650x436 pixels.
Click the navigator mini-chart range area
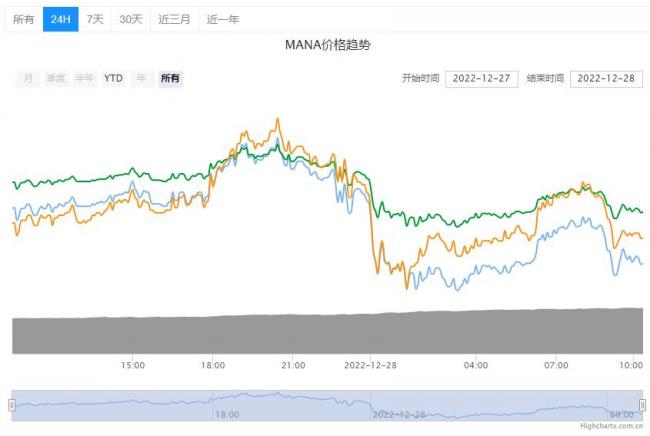[x=327, y=405]
